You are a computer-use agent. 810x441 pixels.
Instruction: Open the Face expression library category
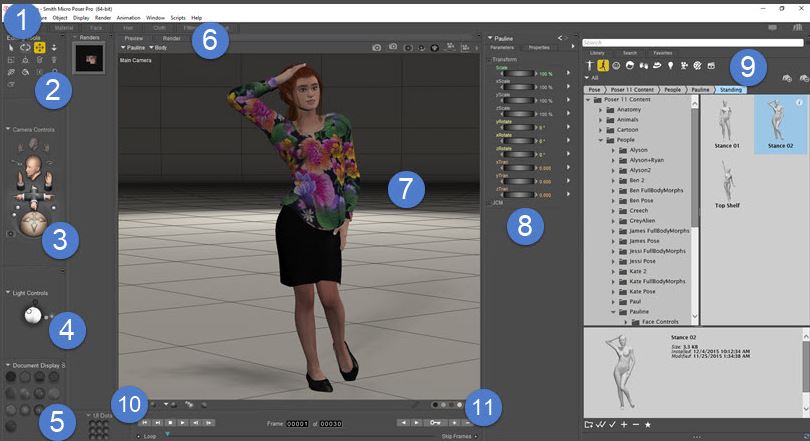click(x=616, y=66)
